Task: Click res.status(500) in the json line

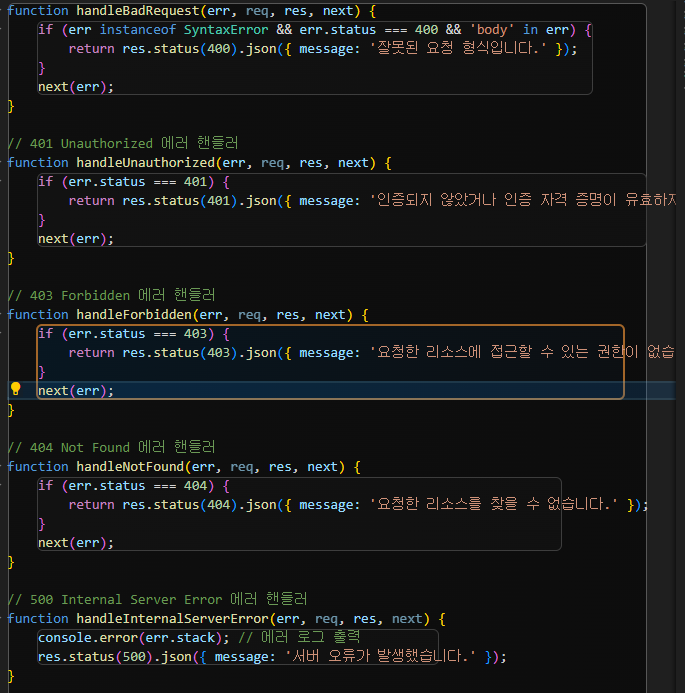Action: 95,657
